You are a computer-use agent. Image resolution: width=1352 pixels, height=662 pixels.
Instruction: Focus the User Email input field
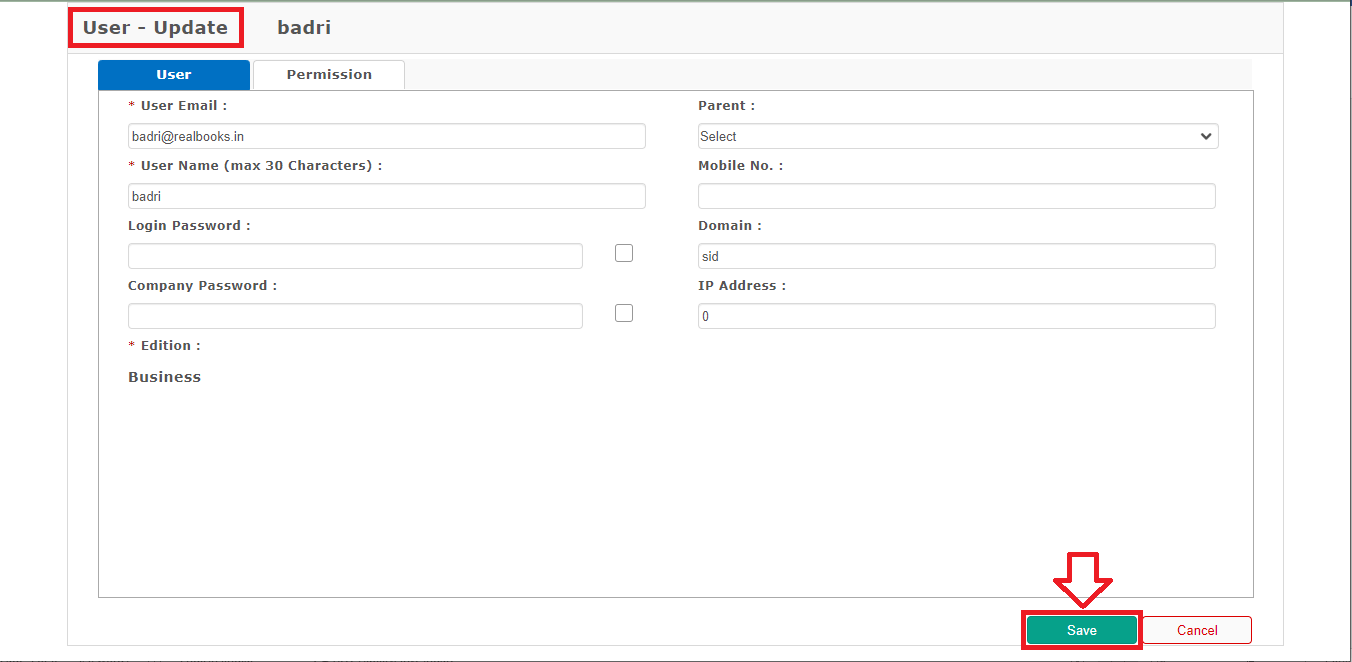pos(386,136)
